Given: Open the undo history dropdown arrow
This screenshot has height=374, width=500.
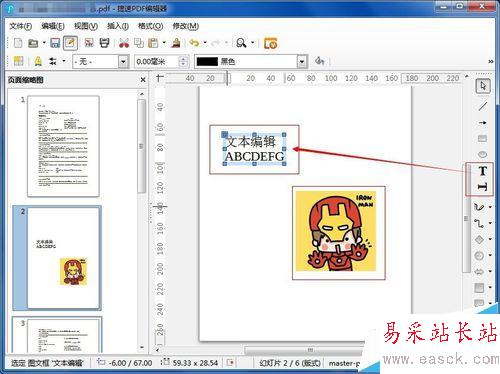Looking at the screenshot, I should tap(205, 43).
